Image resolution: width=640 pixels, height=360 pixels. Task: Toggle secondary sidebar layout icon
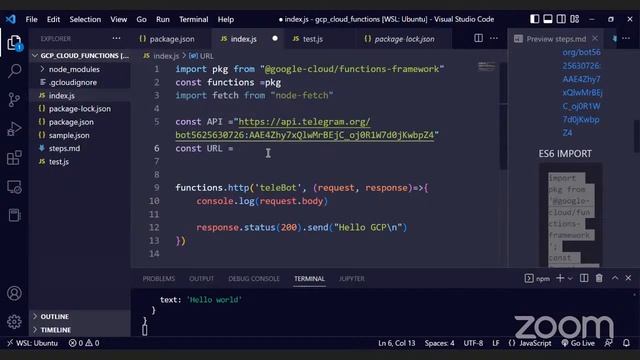click(561, 19)
